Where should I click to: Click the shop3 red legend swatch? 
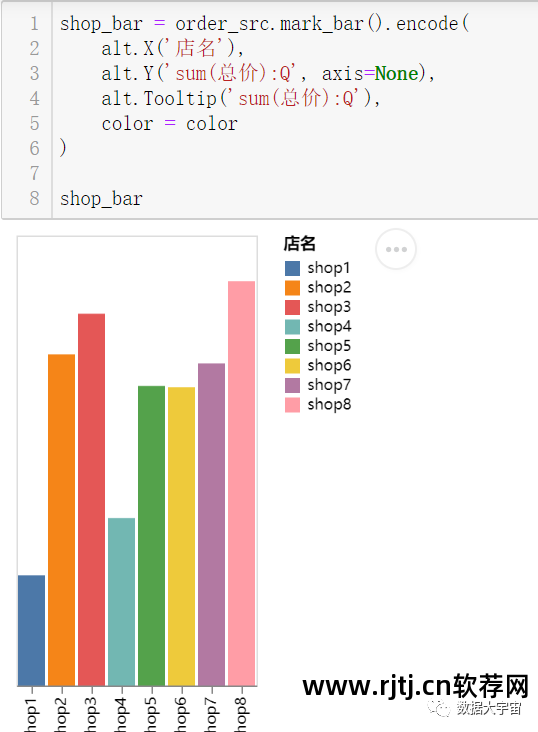pos(292,307)
